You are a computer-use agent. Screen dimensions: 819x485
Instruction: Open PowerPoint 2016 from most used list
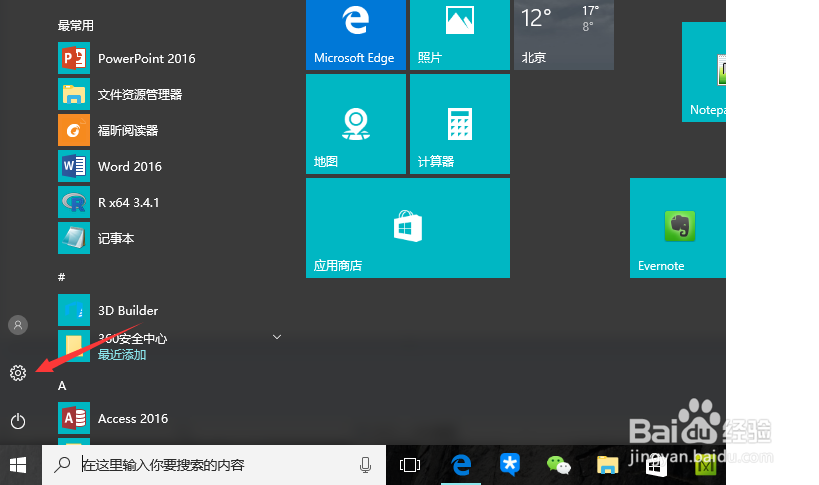click(127, 58)
